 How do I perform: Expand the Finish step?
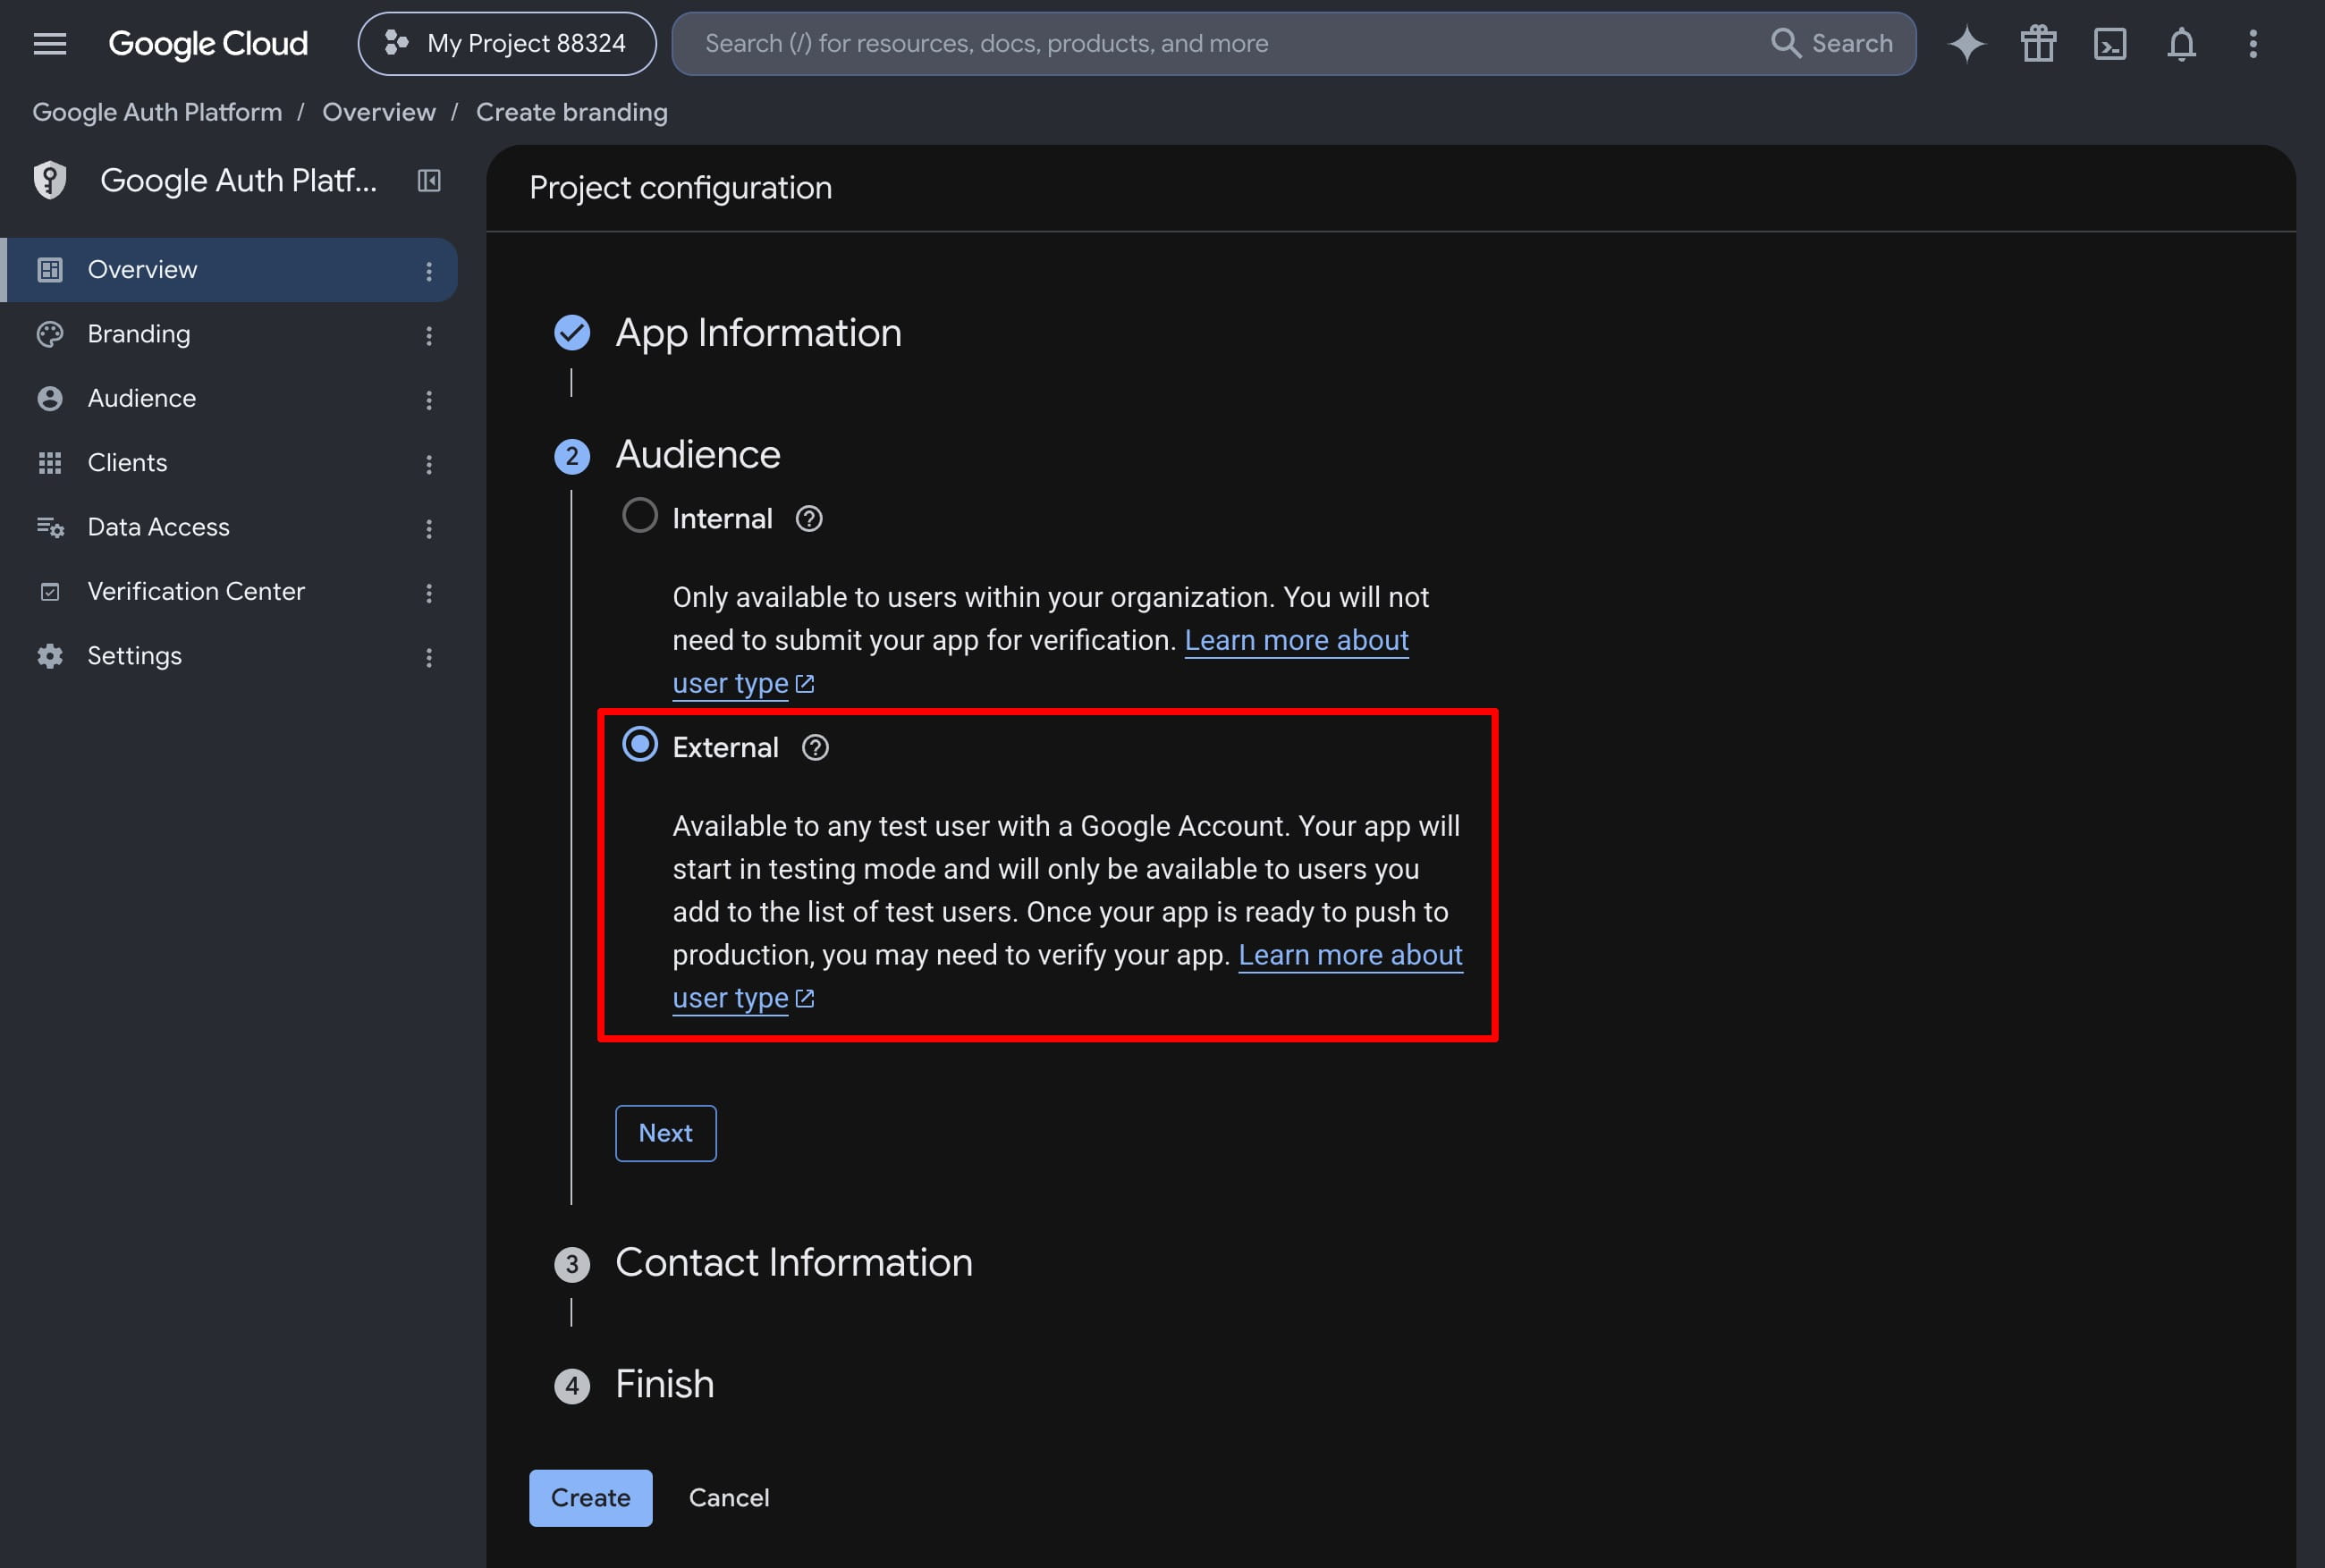pos(665,1385)
